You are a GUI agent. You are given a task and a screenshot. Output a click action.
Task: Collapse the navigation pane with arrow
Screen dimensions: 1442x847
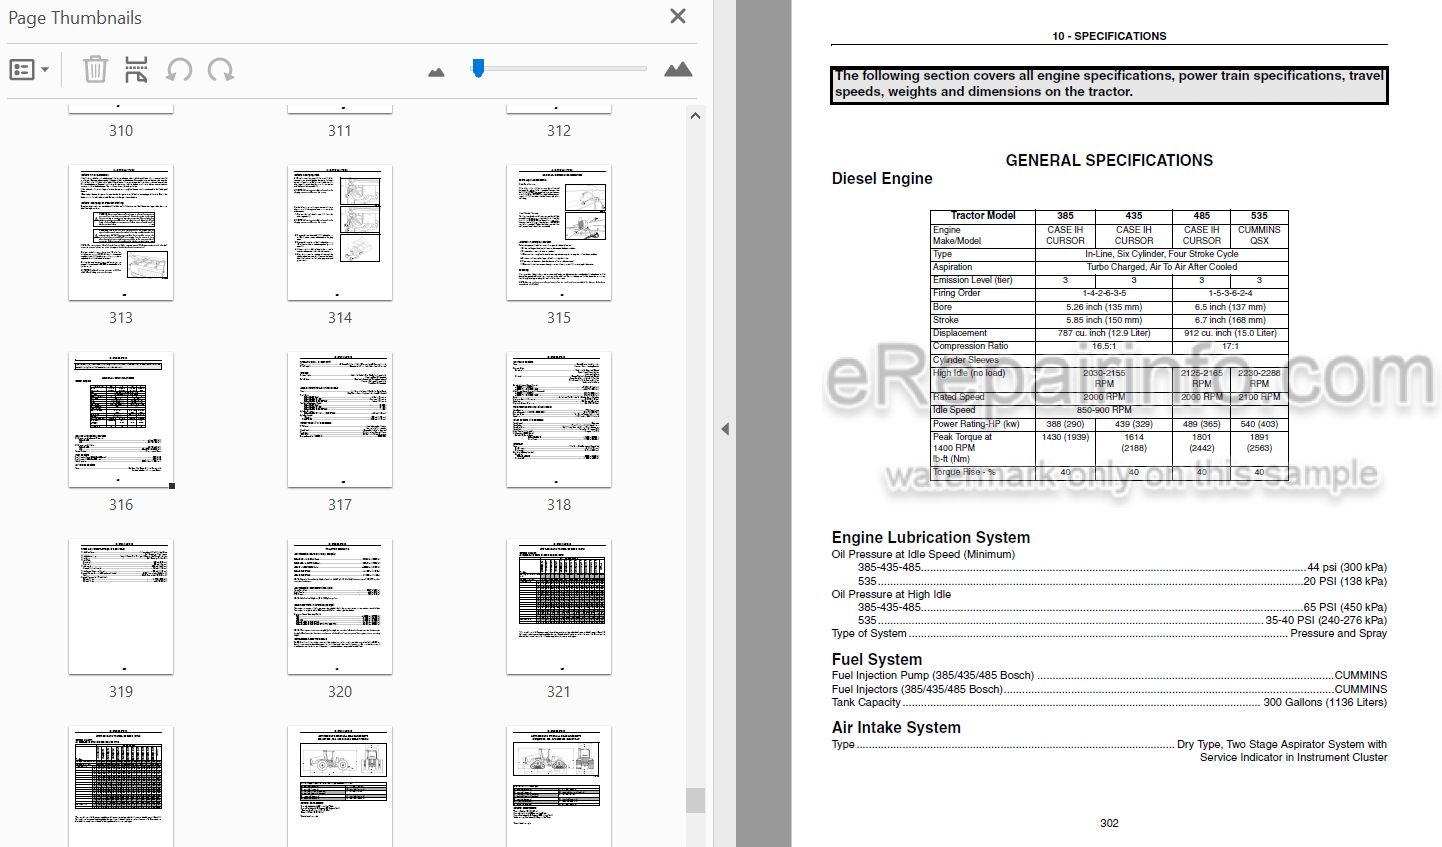[725, 429]
